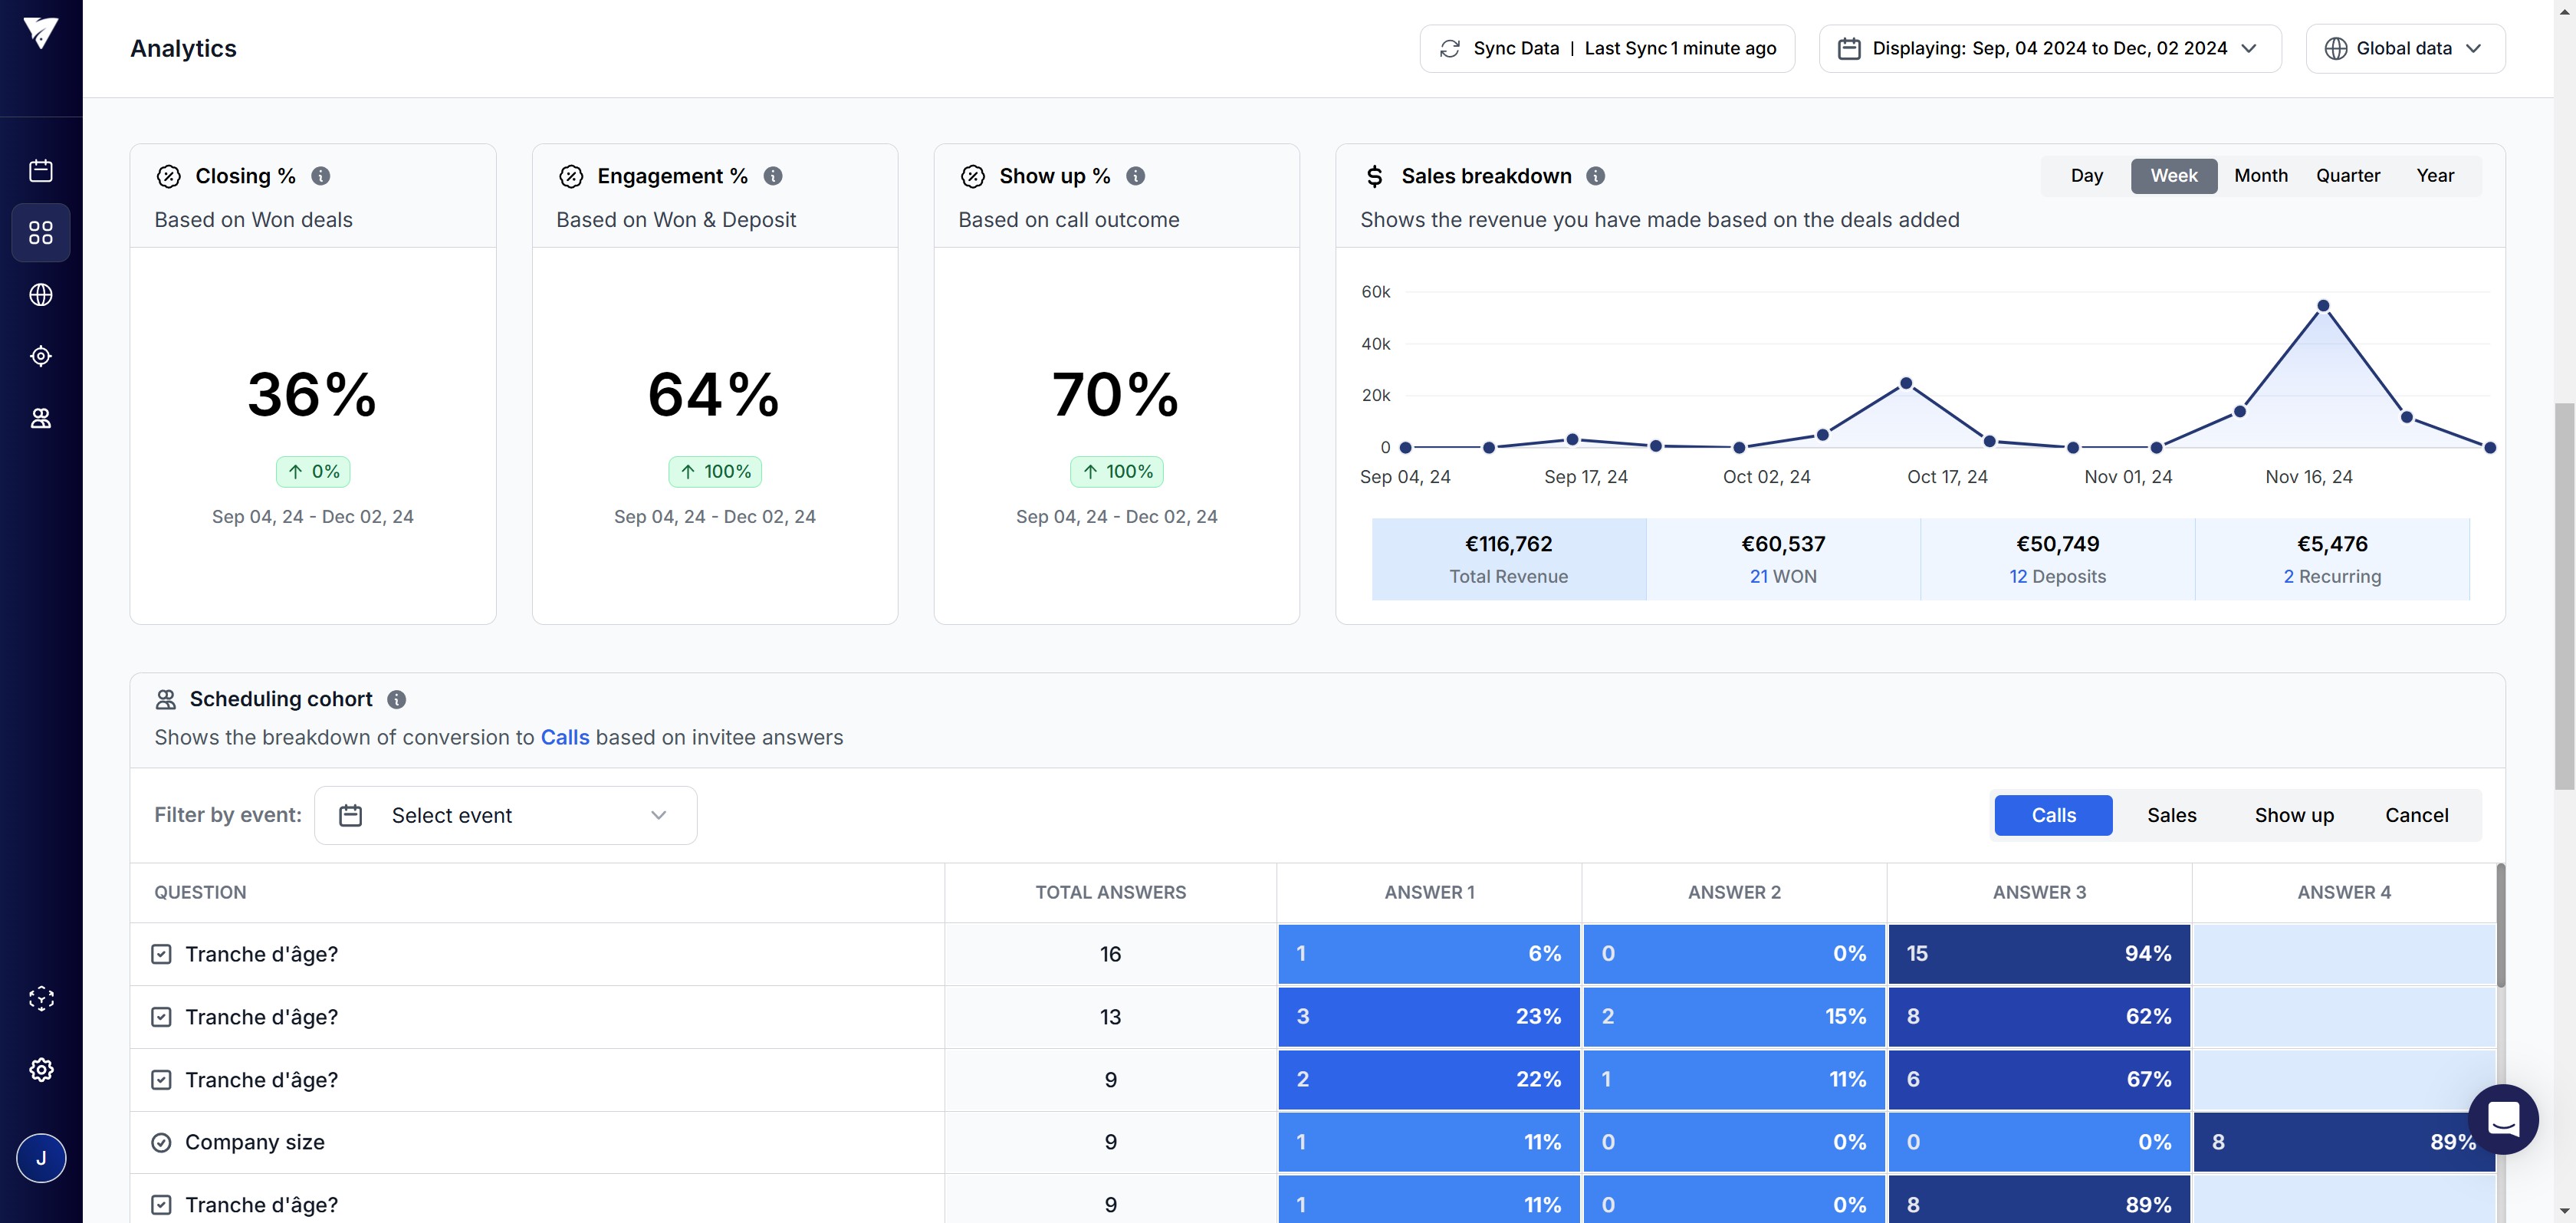Viewport: 2576px width, 1223px height.
Task: Switch the sales breakdown to Month view
Action: [x=2260, y=176]
